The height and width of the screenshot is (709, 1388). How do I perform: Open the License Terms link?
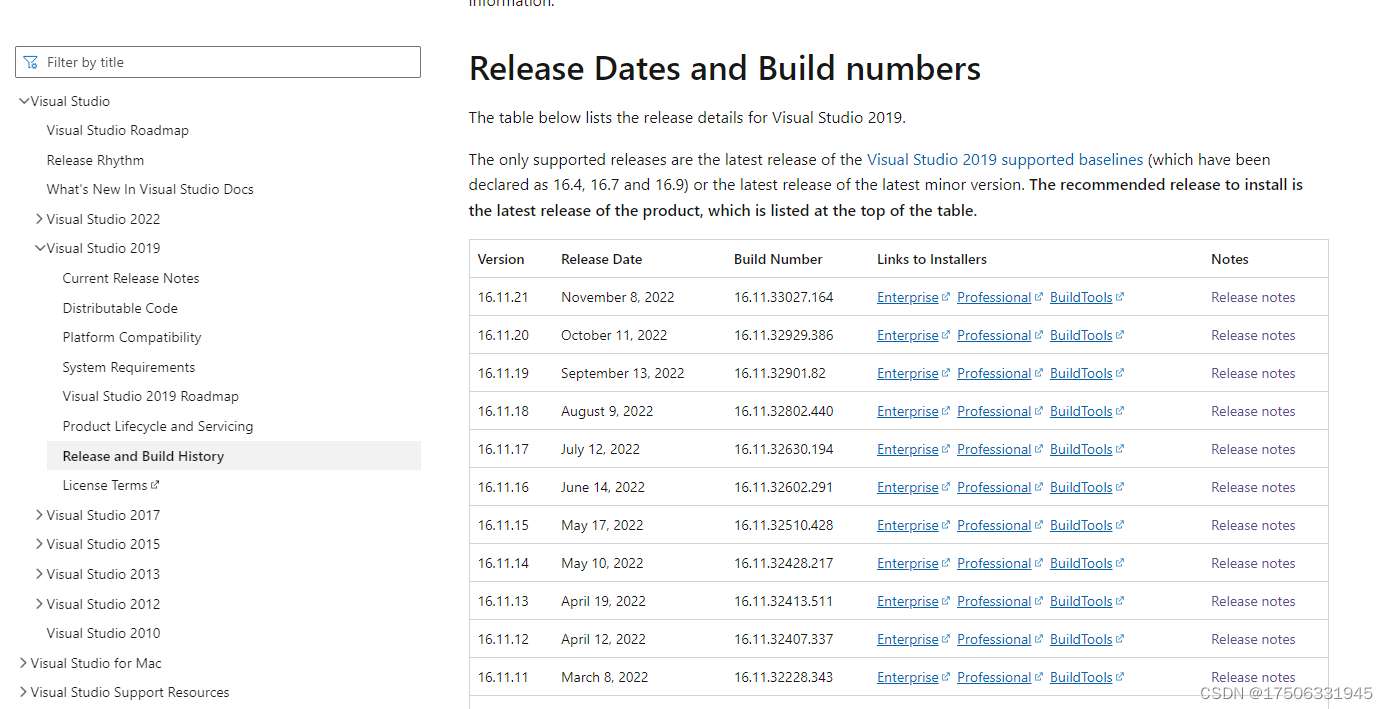click(105, 485)
